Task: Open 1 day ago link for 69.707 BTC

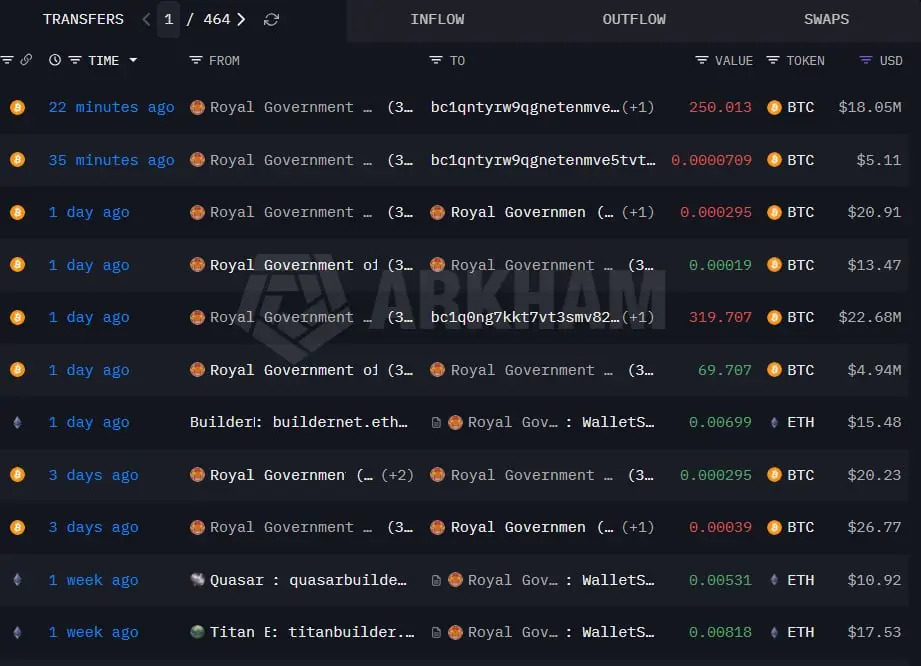Action: point(89,371)
